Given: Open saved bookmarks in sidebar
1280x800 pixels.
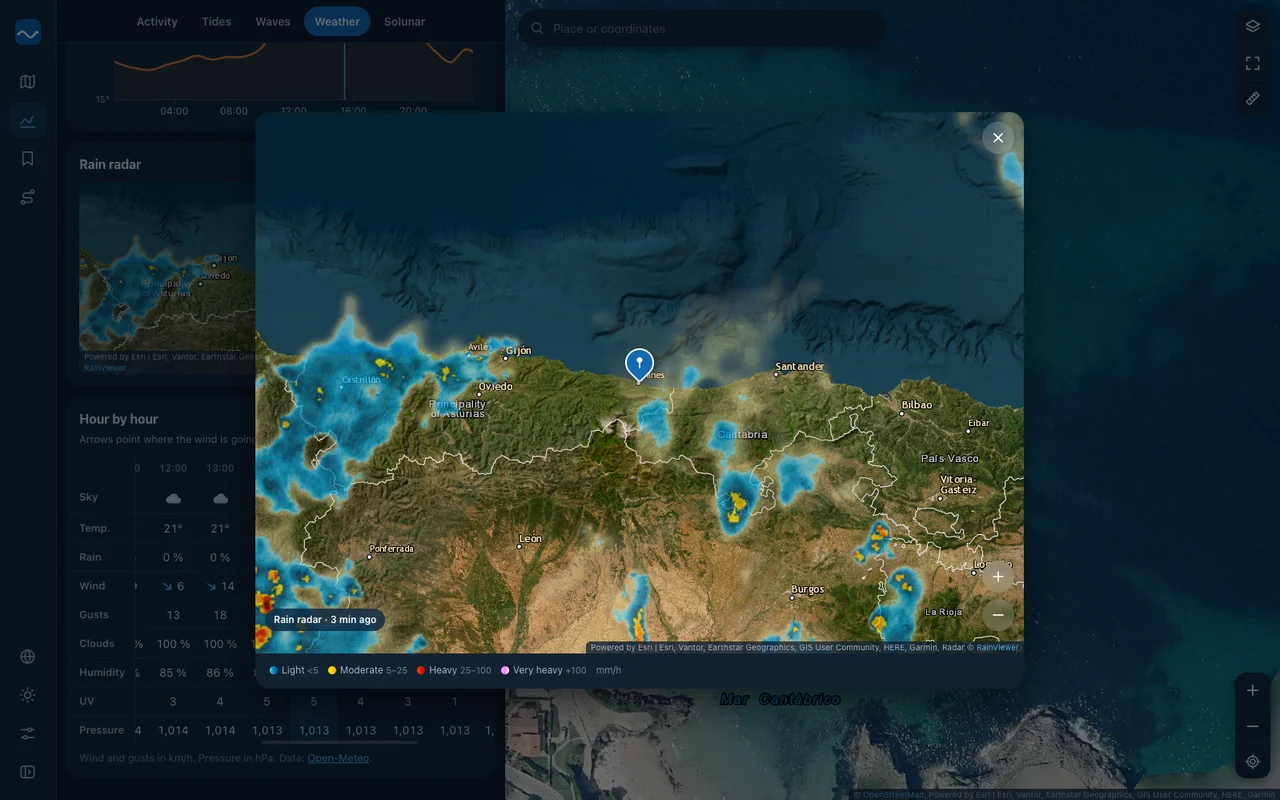Looking at the screenshot, I should (28, 159).
